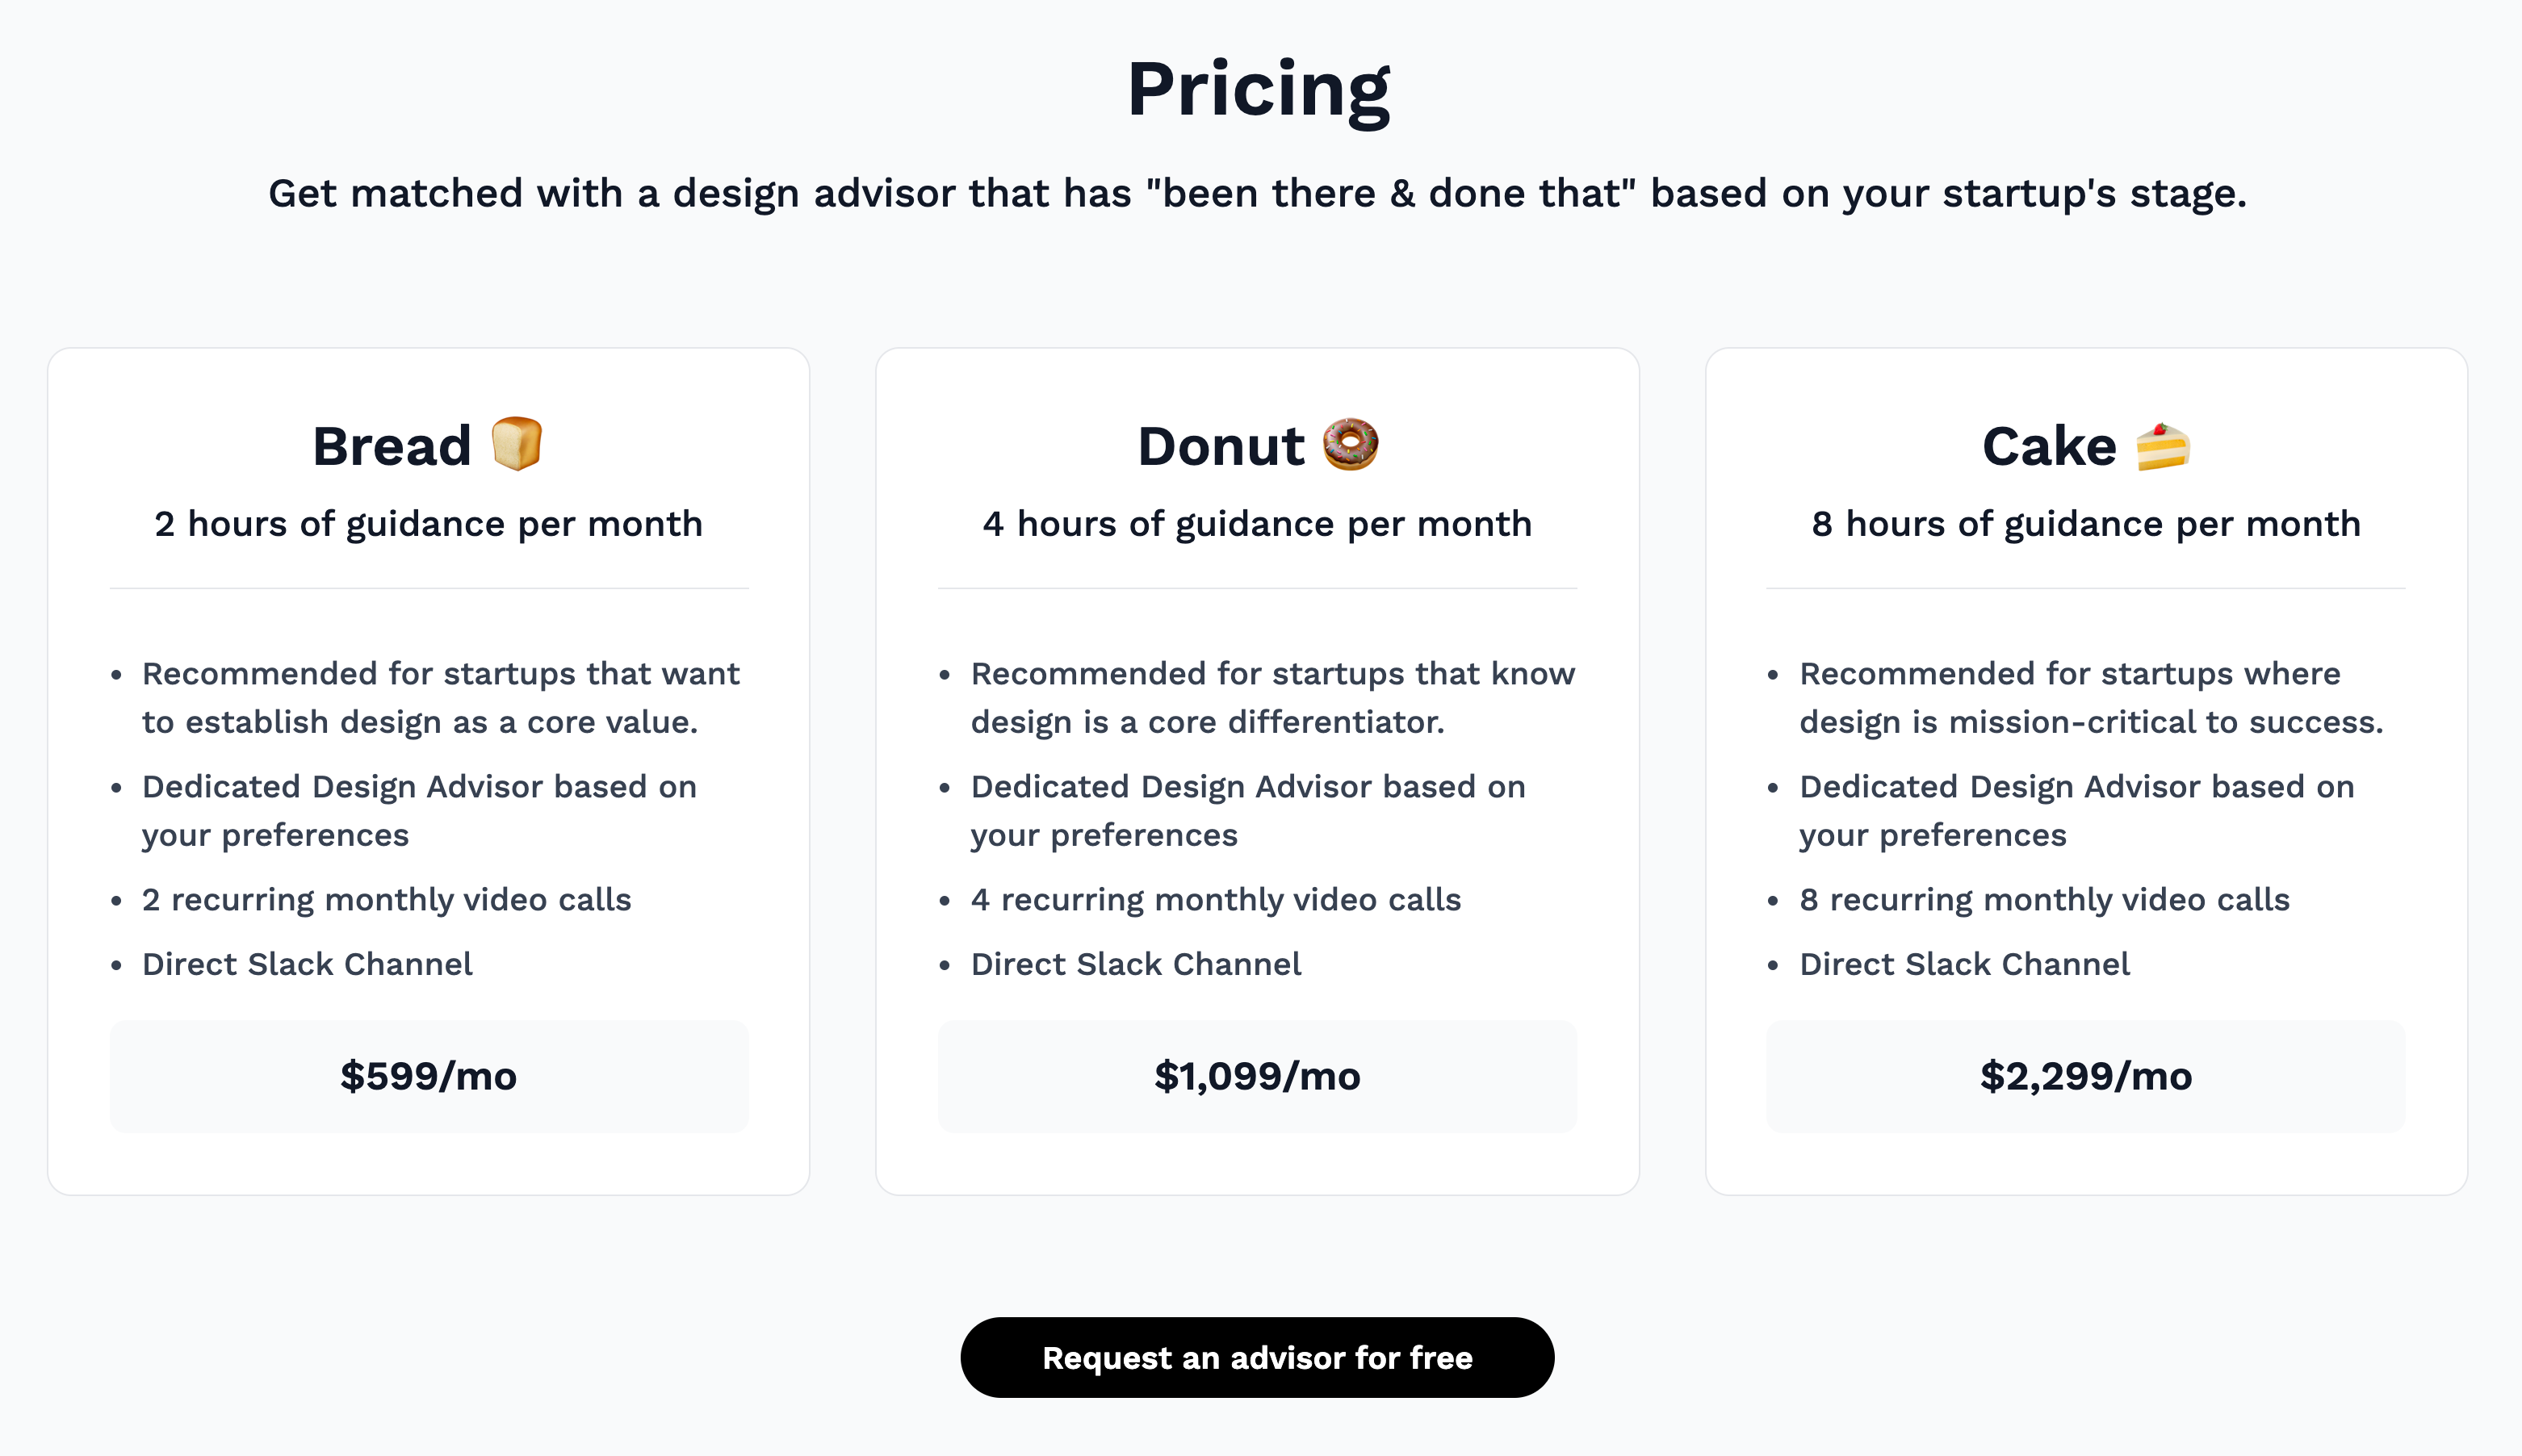Select the $1,099/mo price box
Viewport: 2522px width, 1456px height.
pos(1257,1076)
